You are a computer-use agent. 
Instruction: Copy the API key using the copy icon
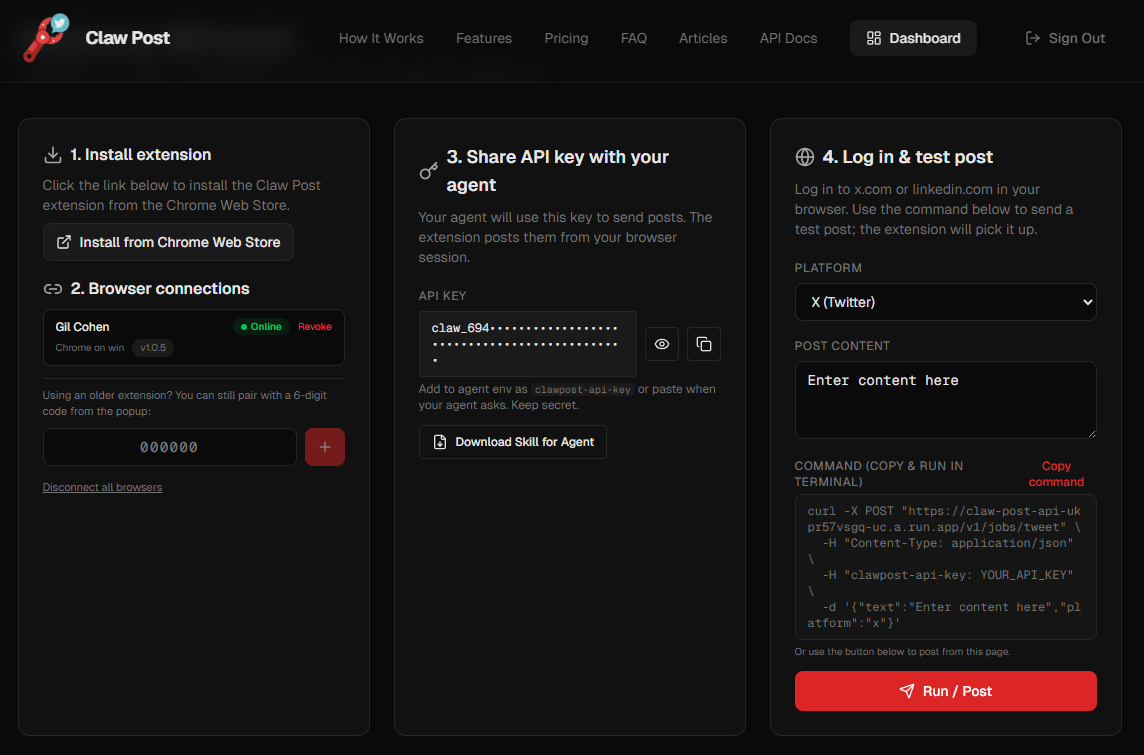[703, 344]
